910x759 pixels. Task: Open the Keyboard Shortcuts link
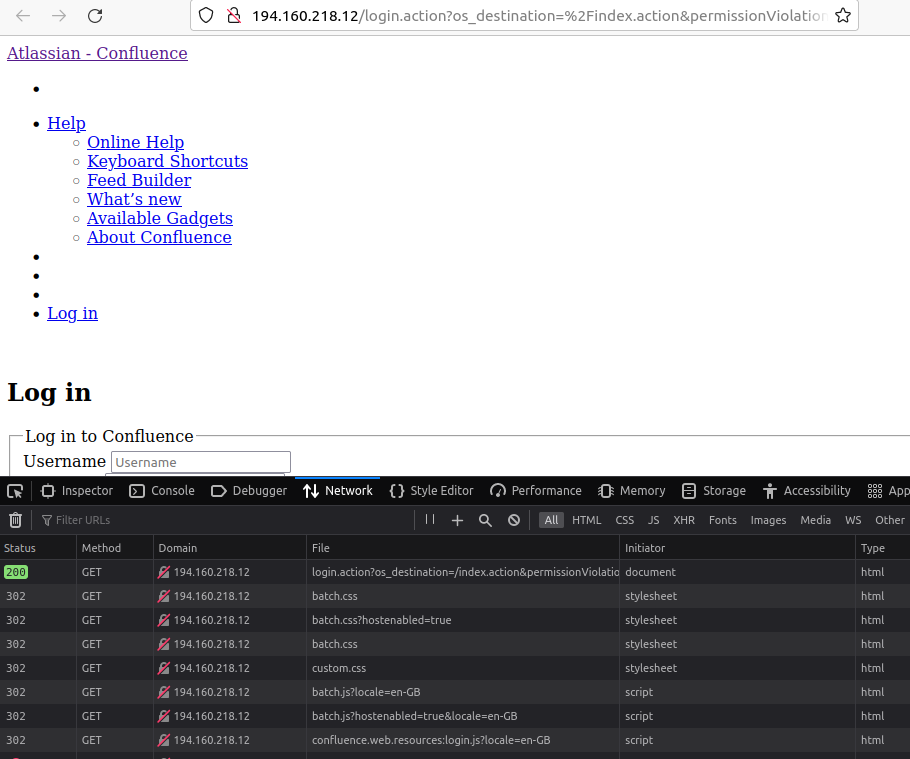pyautogui.click(x=167, y=161)
